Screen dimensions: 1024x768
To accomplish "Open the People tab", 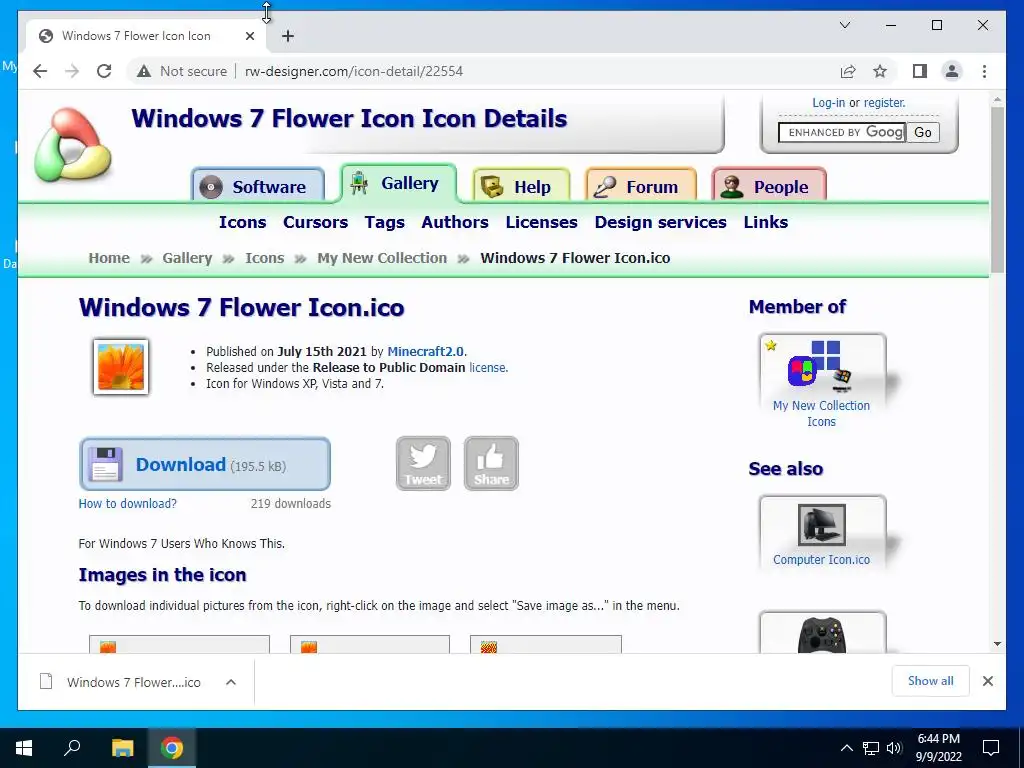I will pos(769,187).
